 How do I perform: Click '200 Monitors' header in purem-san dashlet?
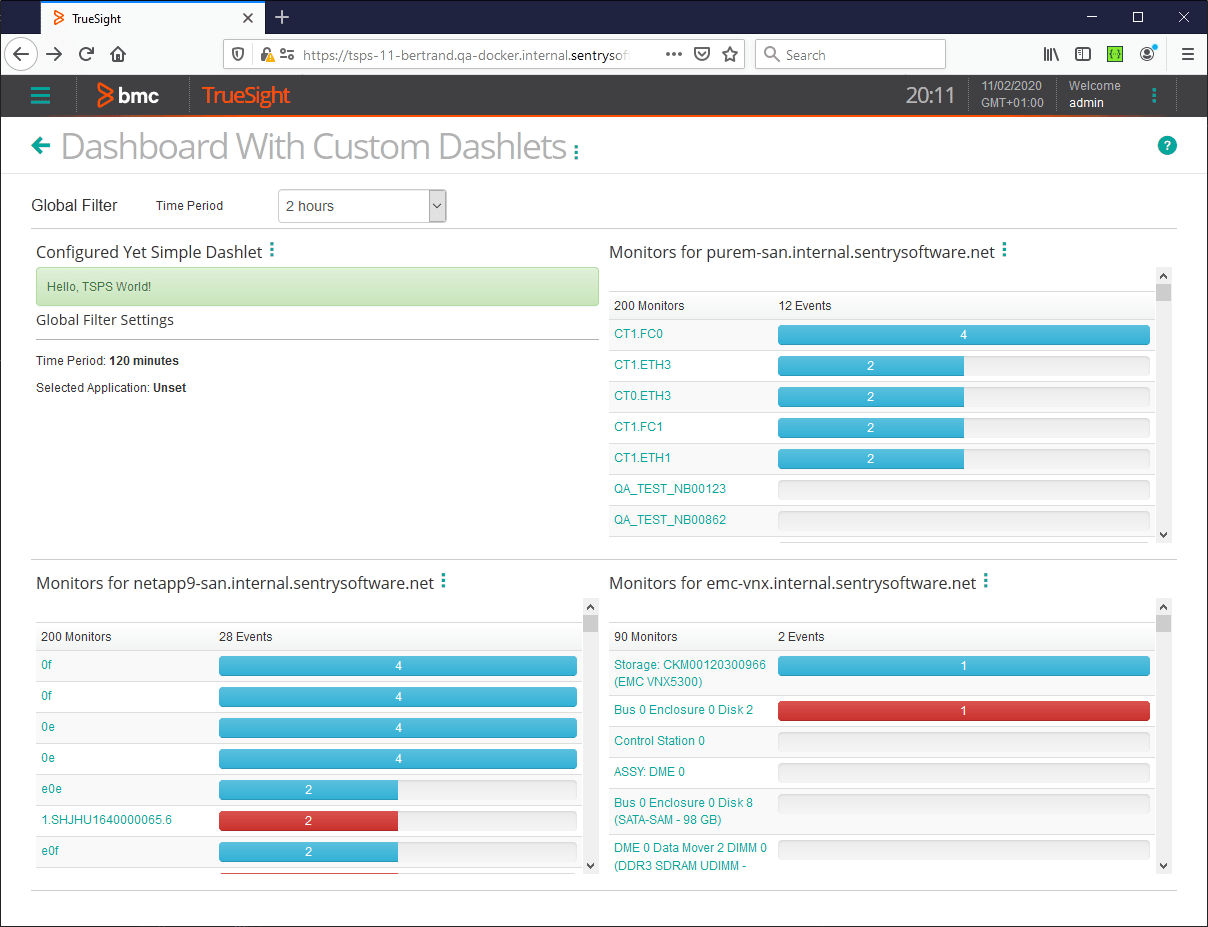649,306
